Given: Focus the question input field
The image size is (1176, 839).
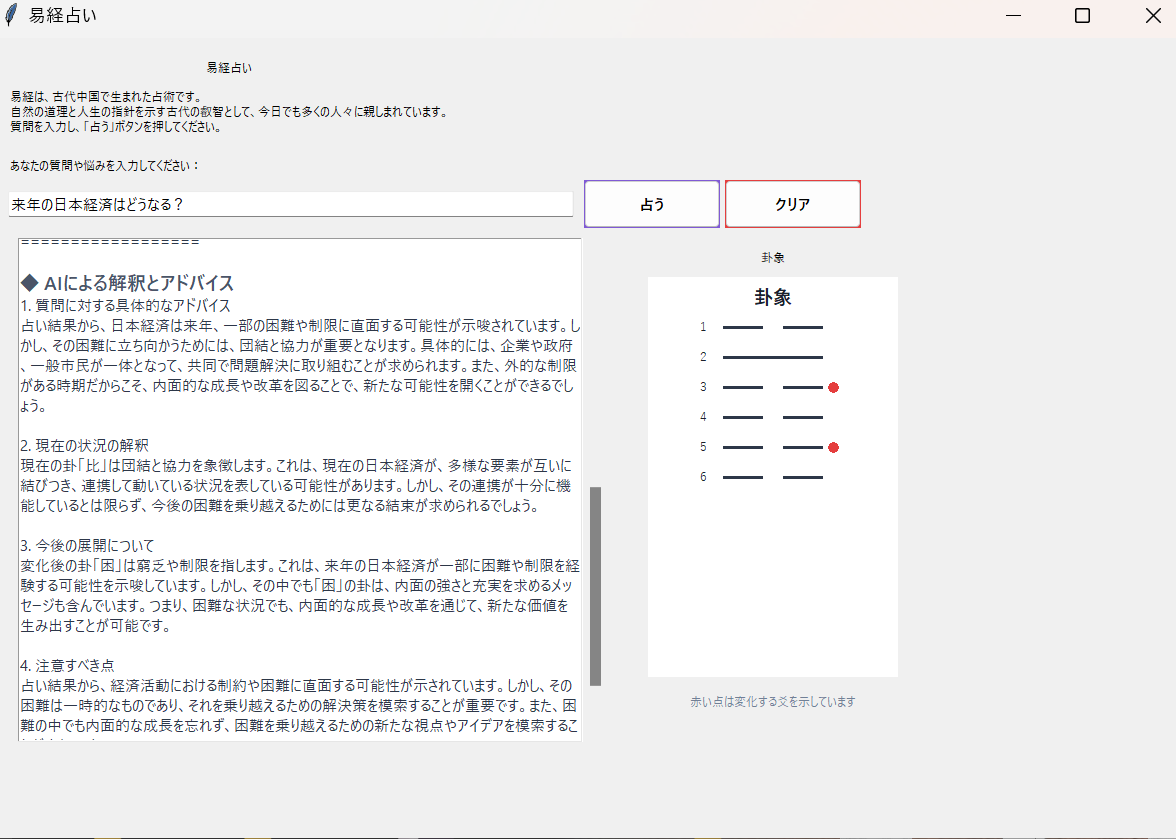Looking at the screenshot, I should (x=290, y=204).
